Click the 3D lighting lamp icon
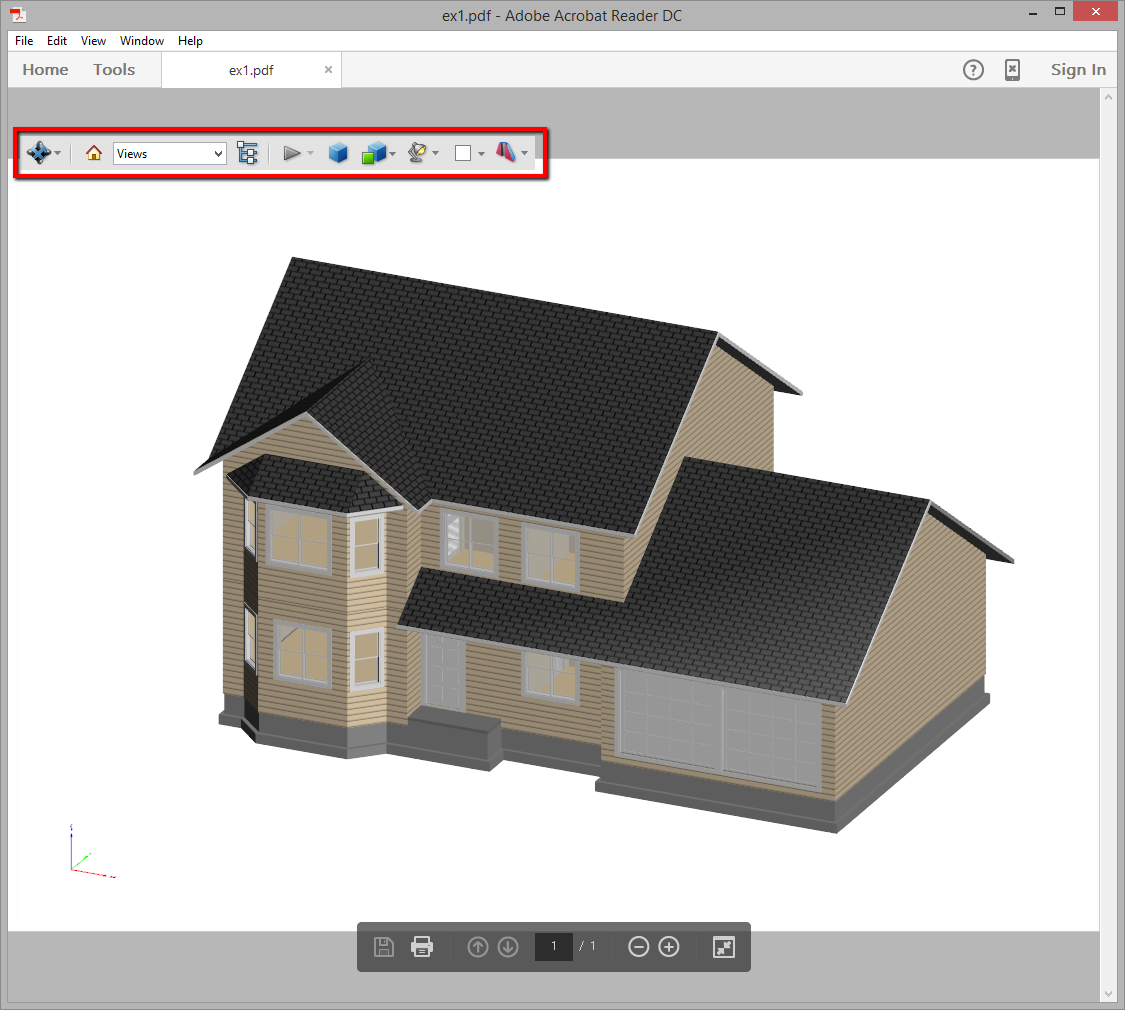The width and height of the screenshot is (1125, 1010). coord(417,152)
